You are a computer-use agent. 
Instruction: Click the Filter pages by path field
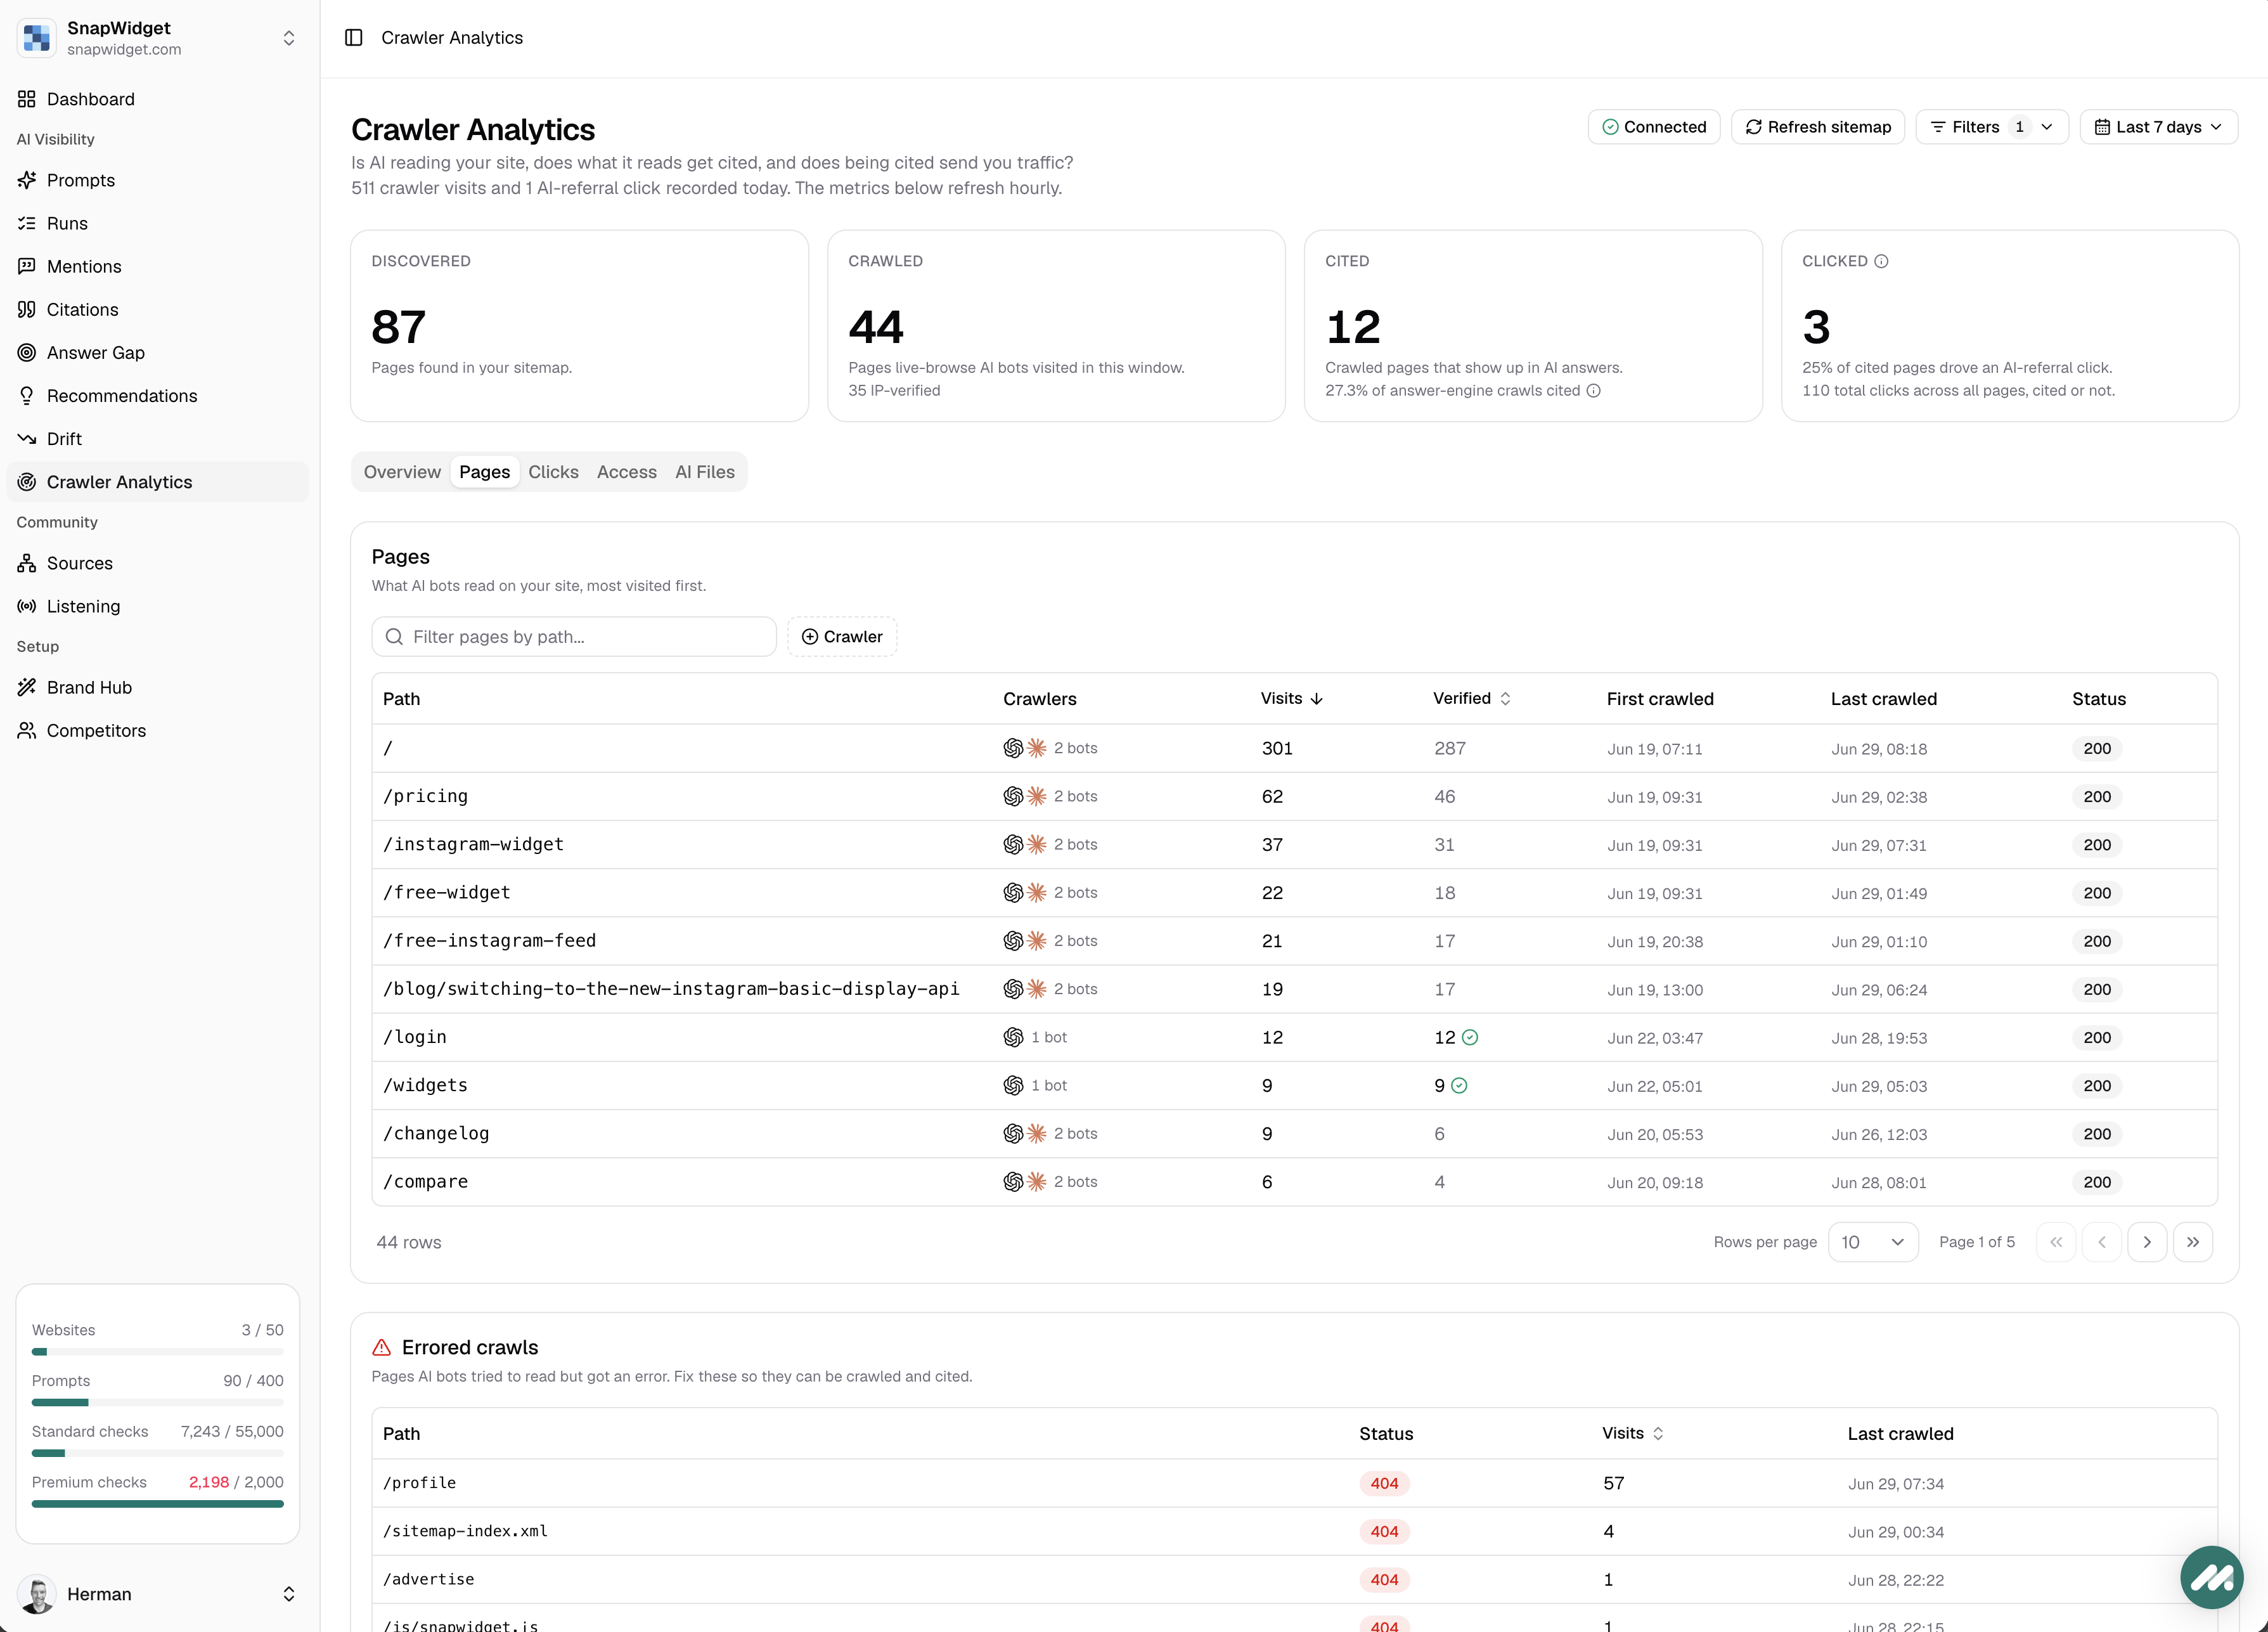click(574, 637)
